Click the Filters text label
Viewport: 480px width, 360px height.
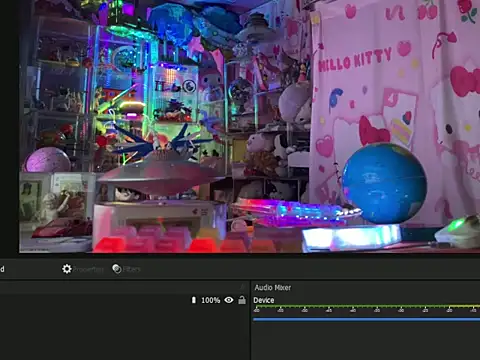[x=132, y=269]
